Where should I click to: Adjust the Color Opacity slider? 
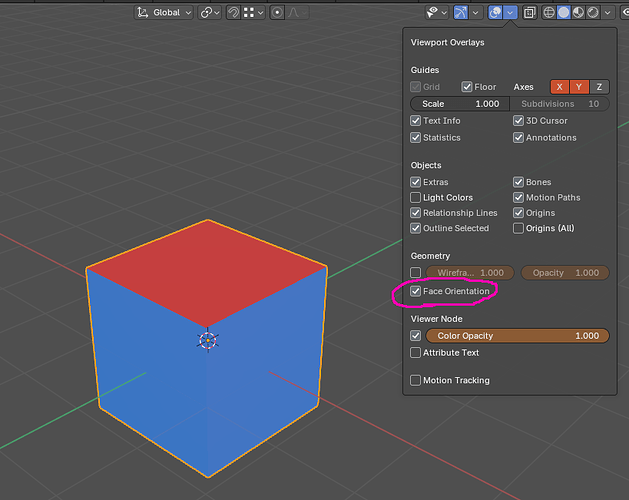[517, 336]
